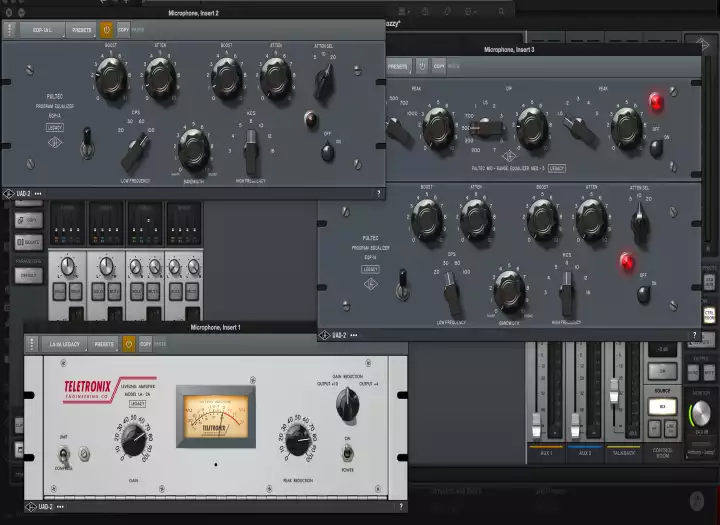Screen dimensions: 720x525
Task: Open Presets dropdown in Insert 3 window
Action: tap(398, 66)
